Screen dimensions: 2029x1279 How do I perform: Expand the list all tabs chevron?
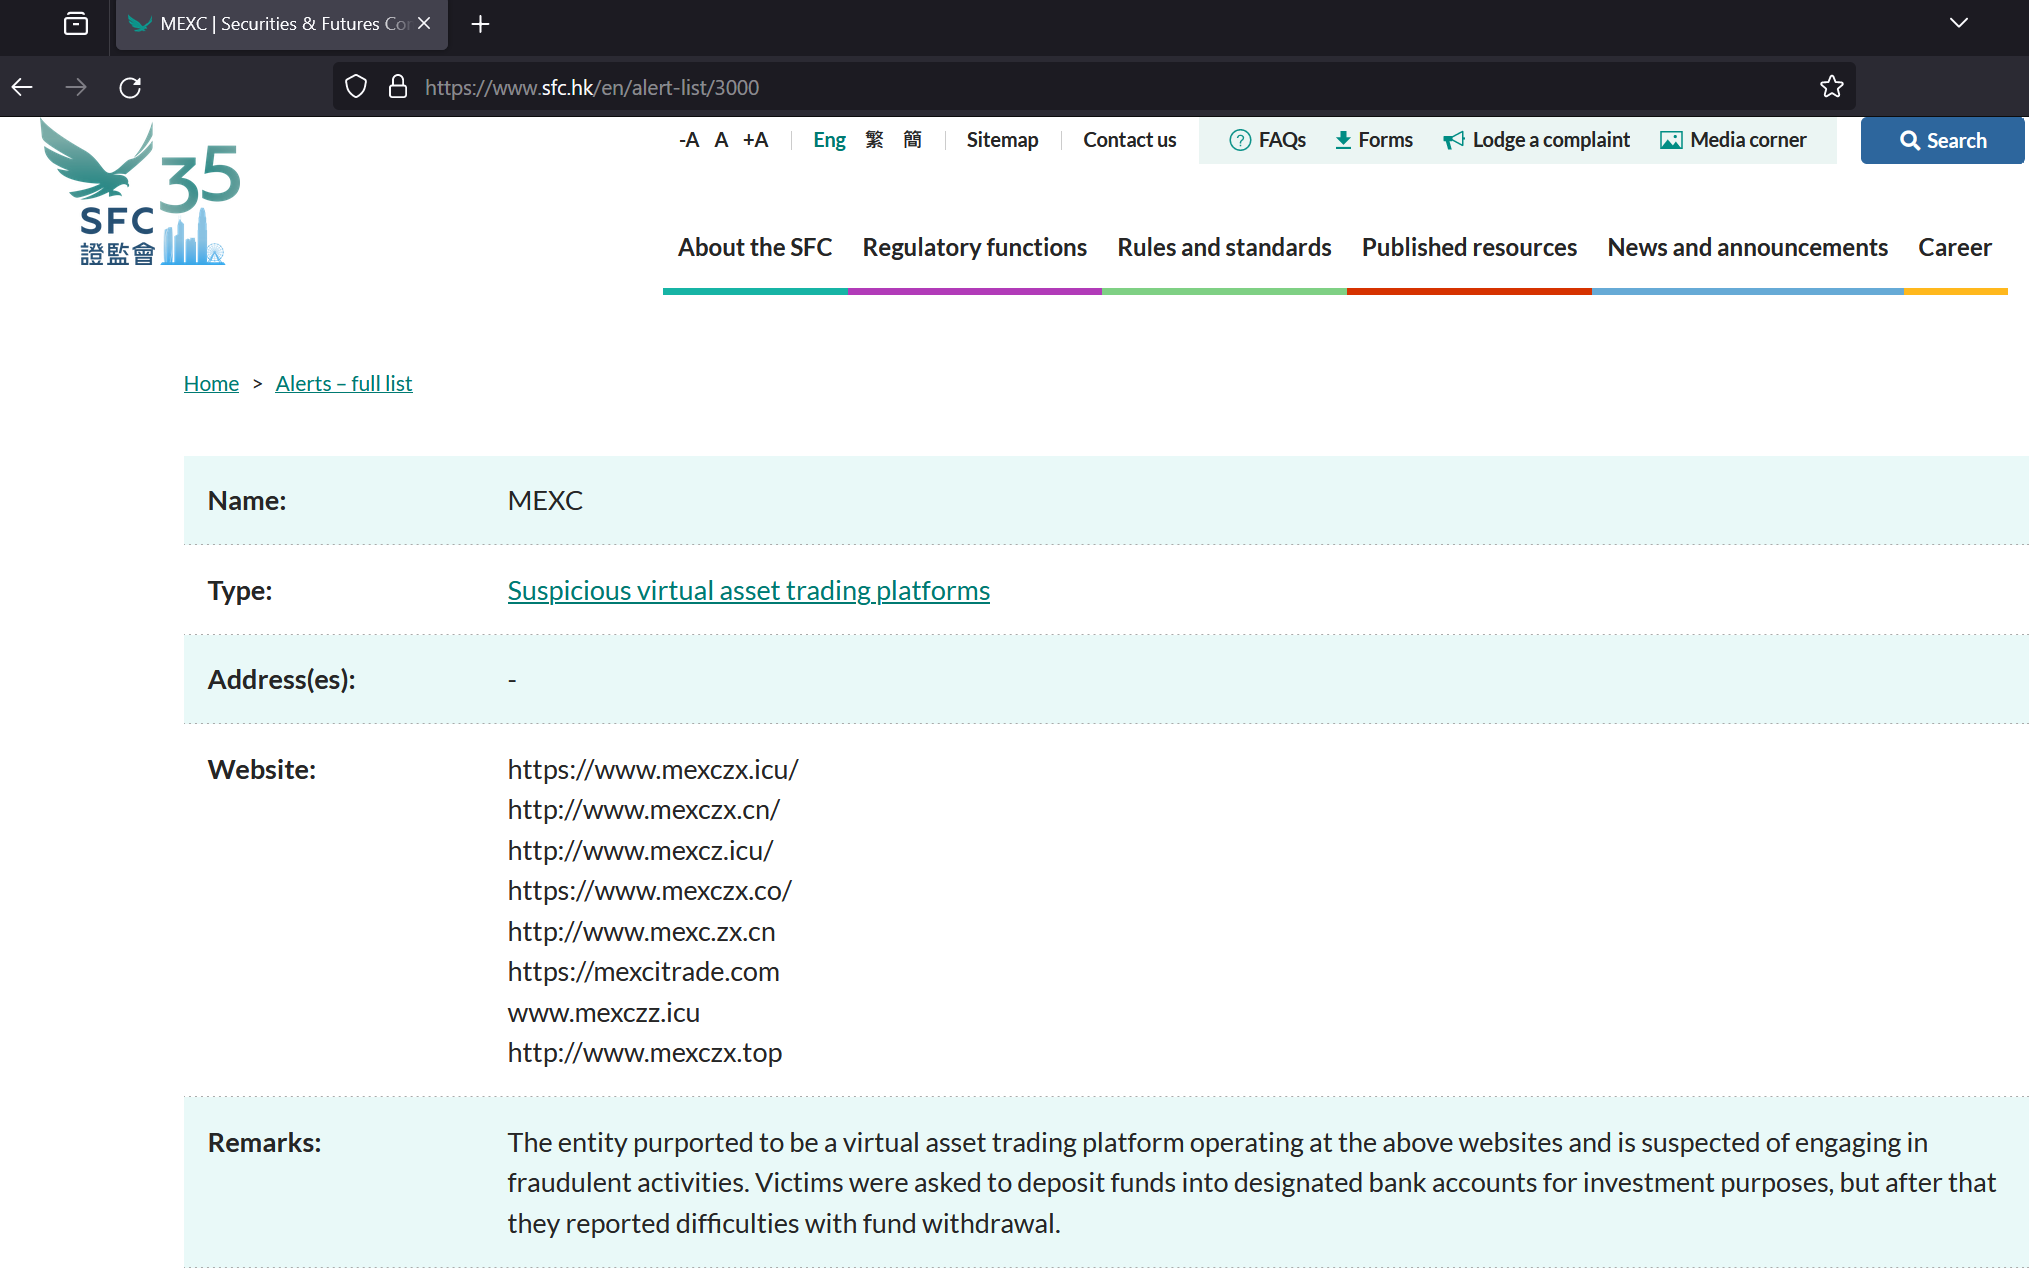click(x=1958, y=24)
